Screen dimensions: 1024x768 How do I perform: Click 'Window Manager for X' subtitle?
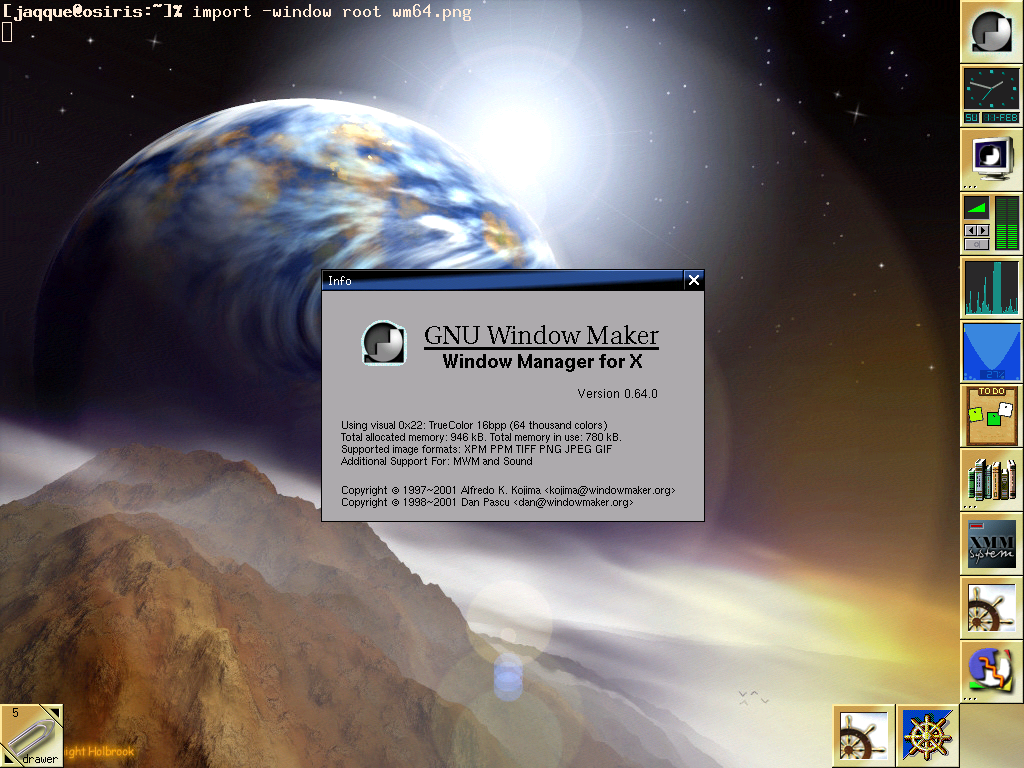point(542,361)
